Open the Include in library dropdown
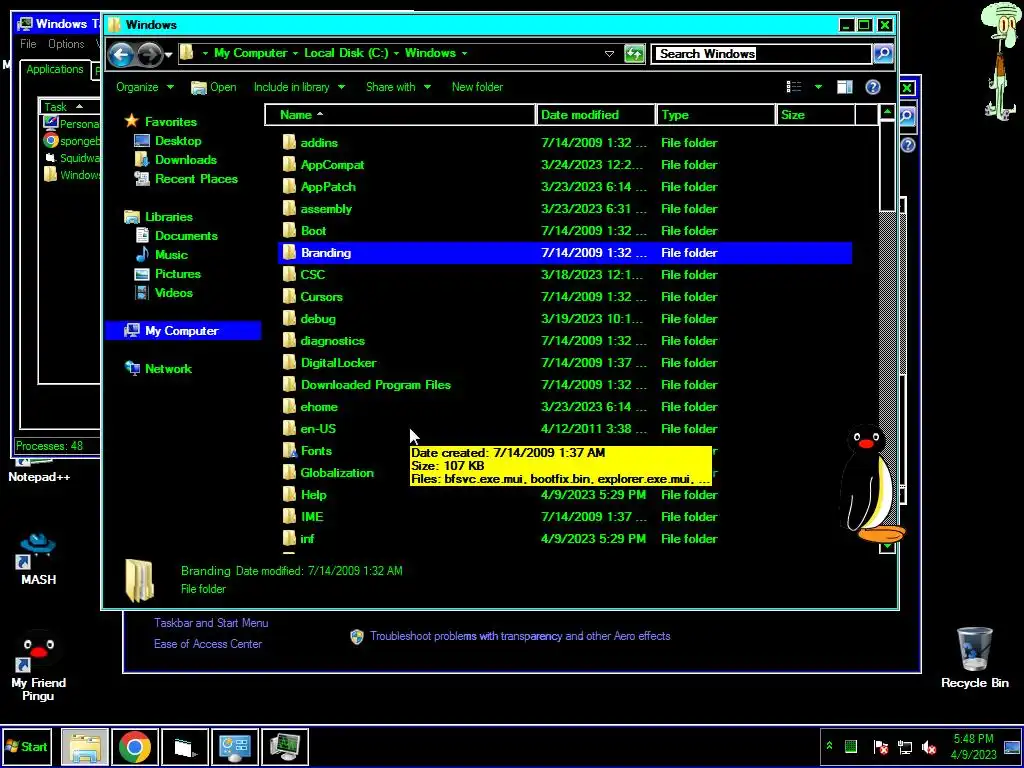 pos(299,87)
